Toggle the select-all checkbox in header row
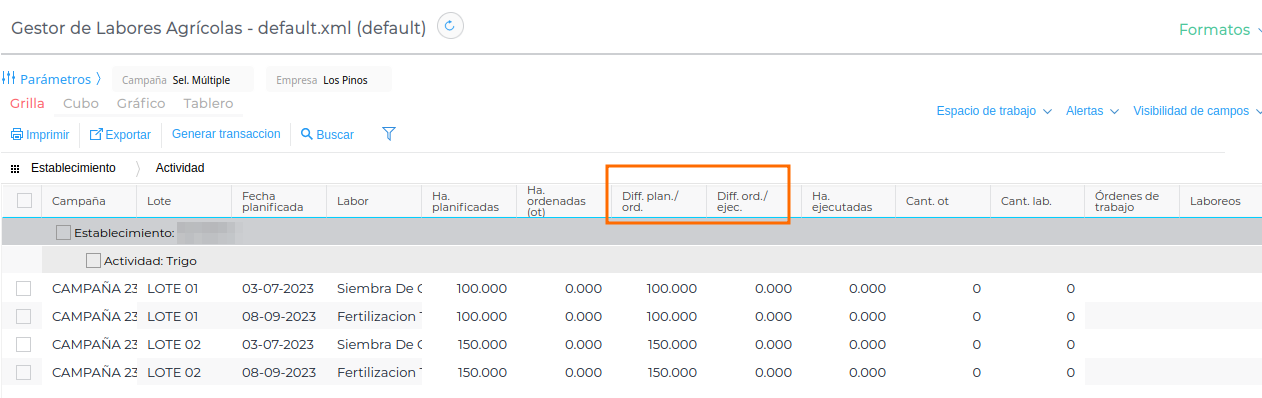This screenshot has height=398, width=1262. click(x=24, y=201)
